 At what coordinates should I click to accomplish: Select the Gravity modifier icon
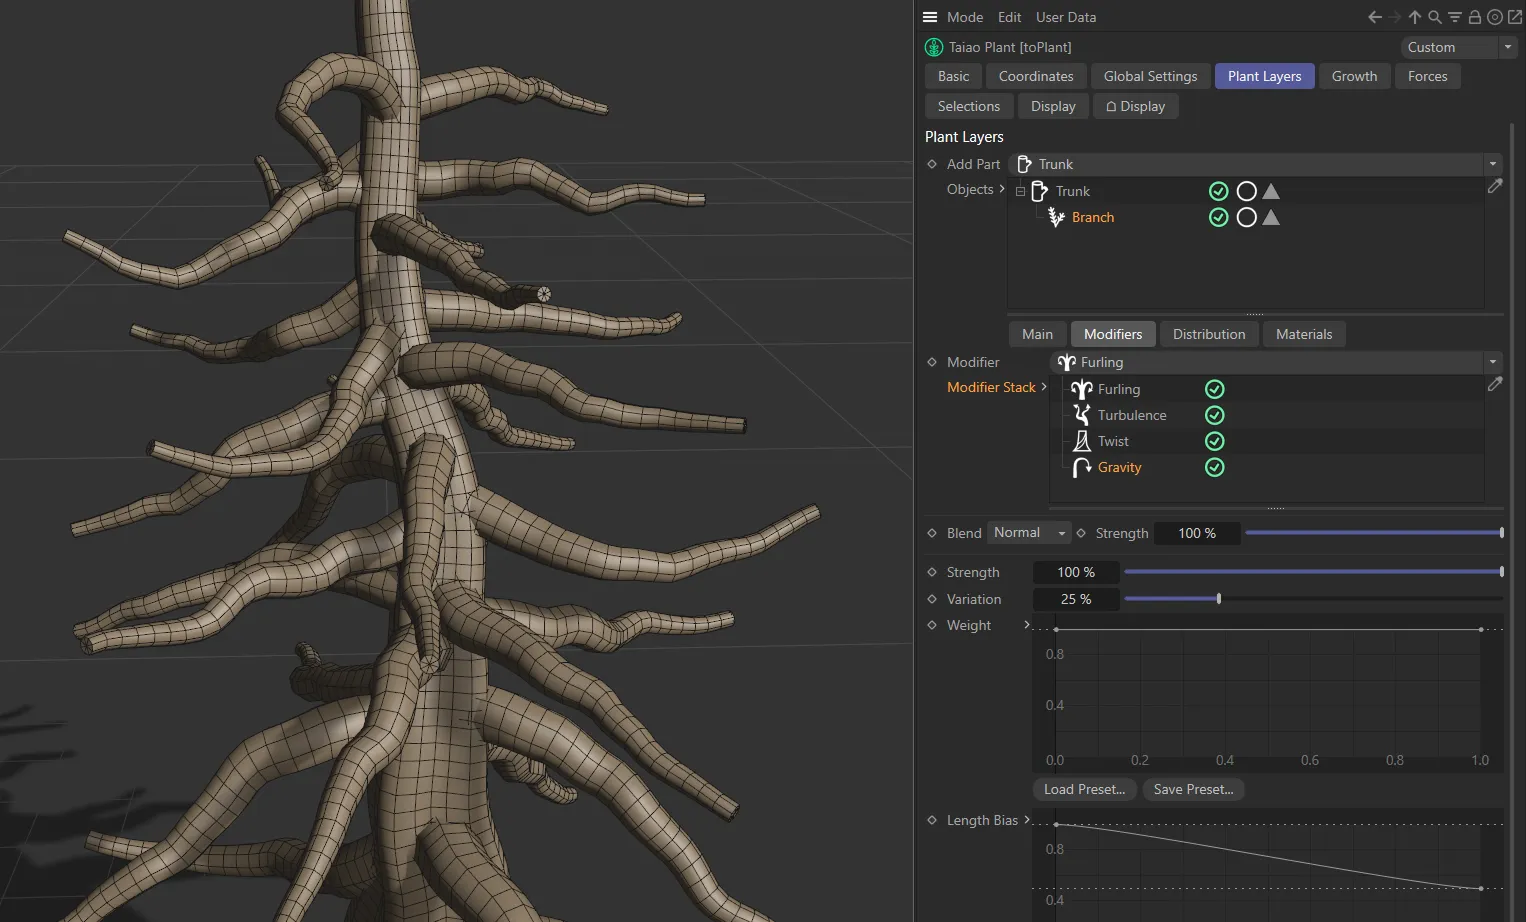[1083, 467]
